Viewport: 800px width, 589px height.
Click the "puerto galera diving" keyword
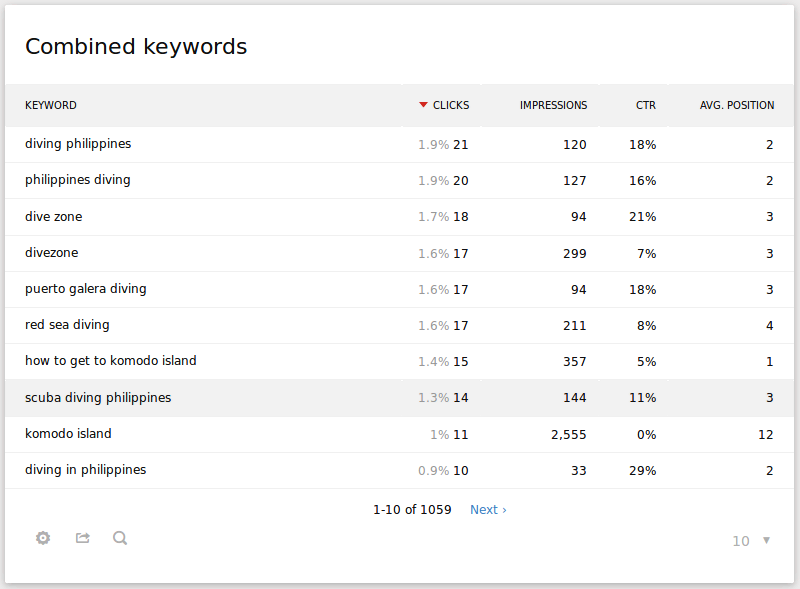84,288
